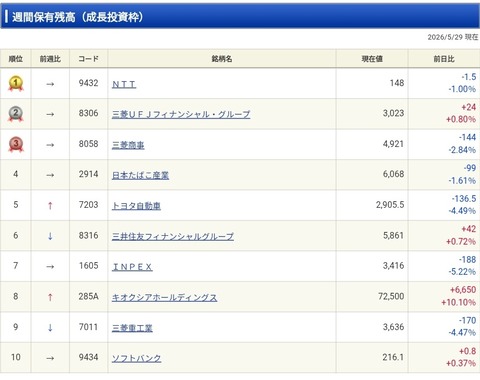The image size is (480, 380).
Task: Click the 銘柄名 column header
Action: [222, 59]
